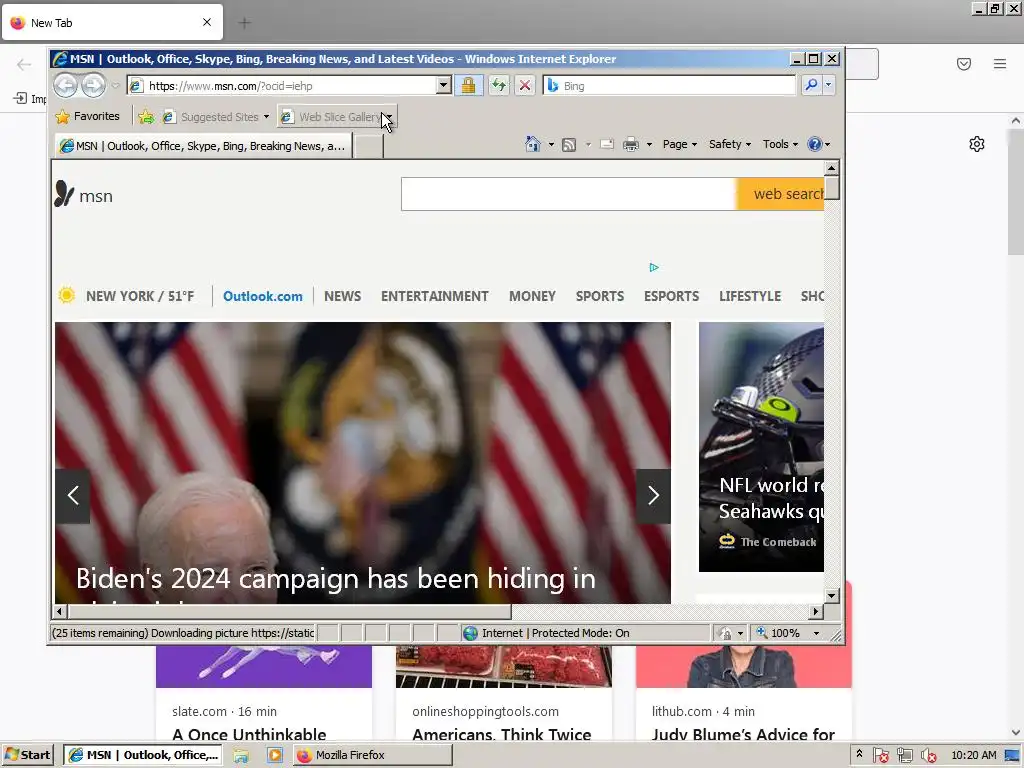This screenshot has height=768, width=1024.
Task: Open a new blank IE tab
Action: point(368,146)
